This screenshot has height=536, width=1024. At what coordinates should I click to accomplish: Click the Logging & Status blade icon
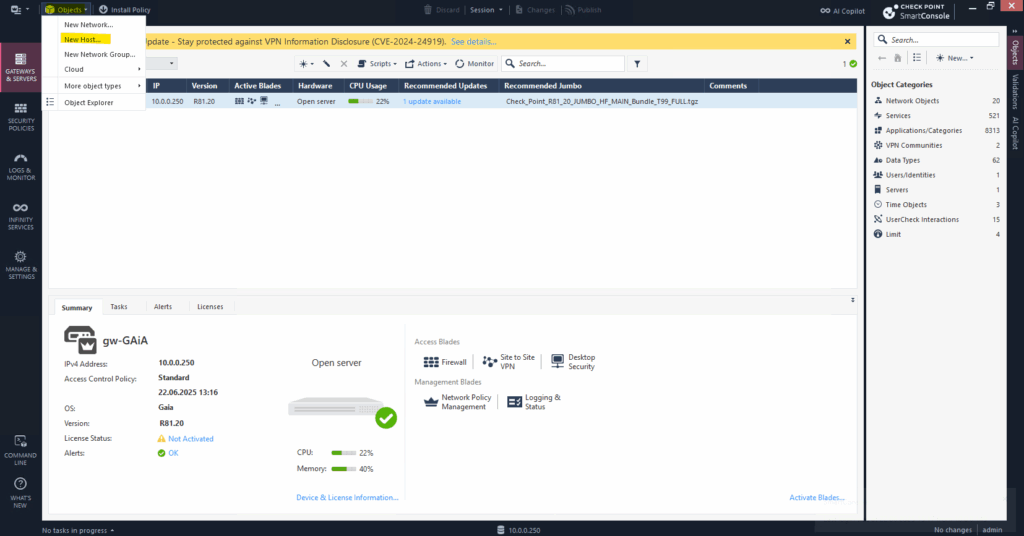(515, 402)
